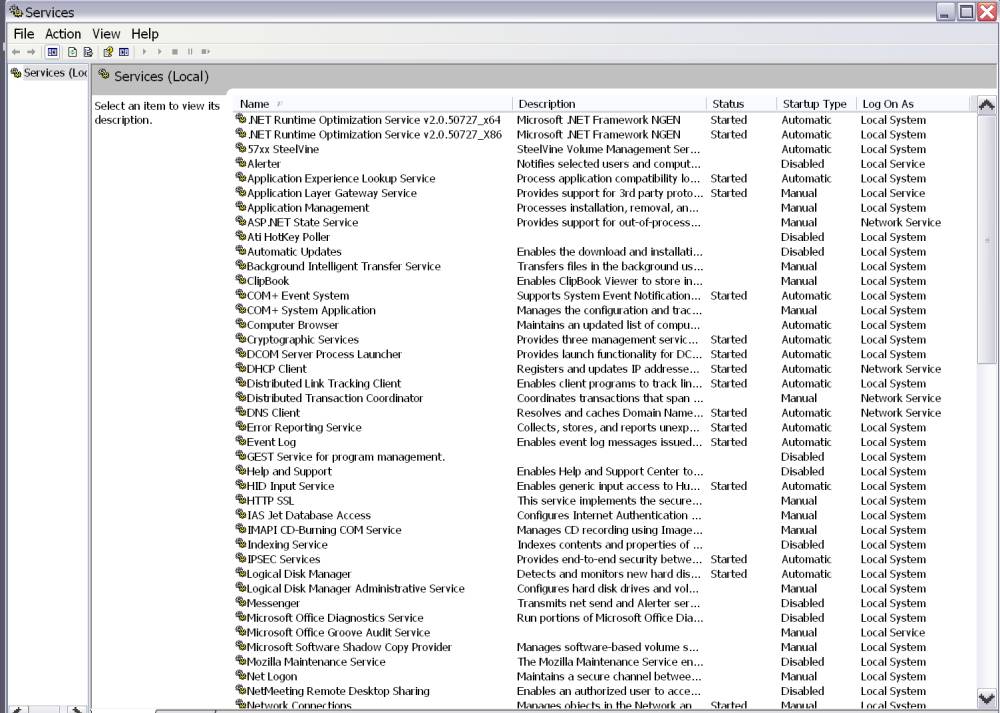Sort services by the Name column header
The image size is (1000, 713).
[373, 104]
